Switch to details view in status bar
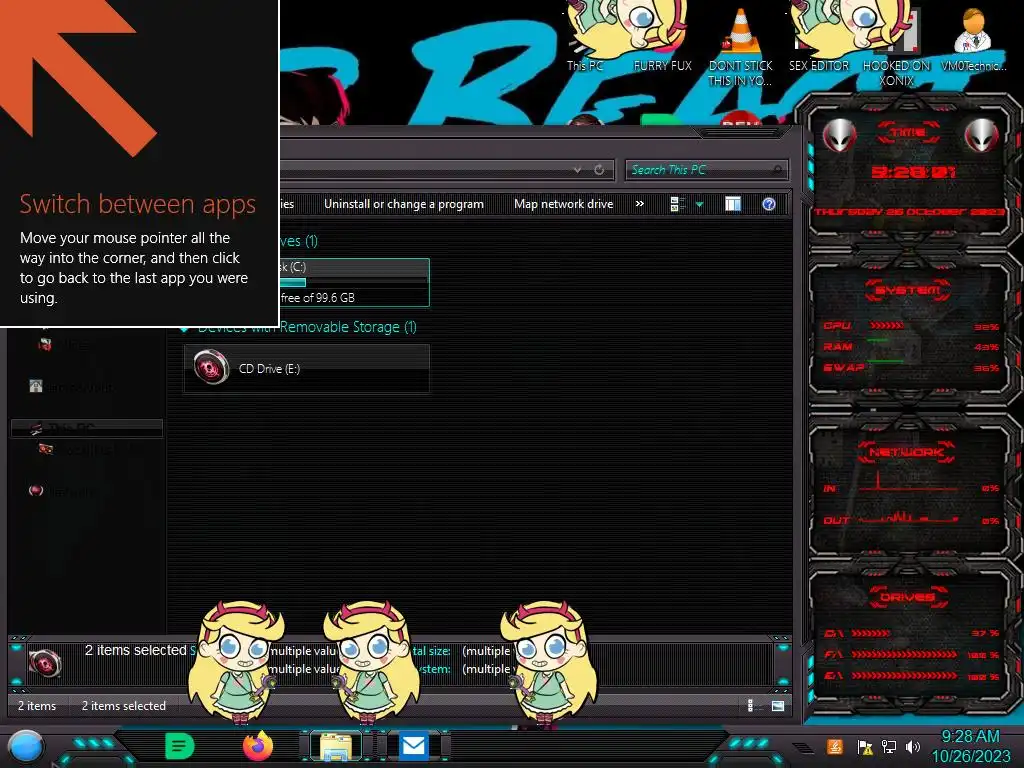The image size is (1024, 768). (751, 705)
